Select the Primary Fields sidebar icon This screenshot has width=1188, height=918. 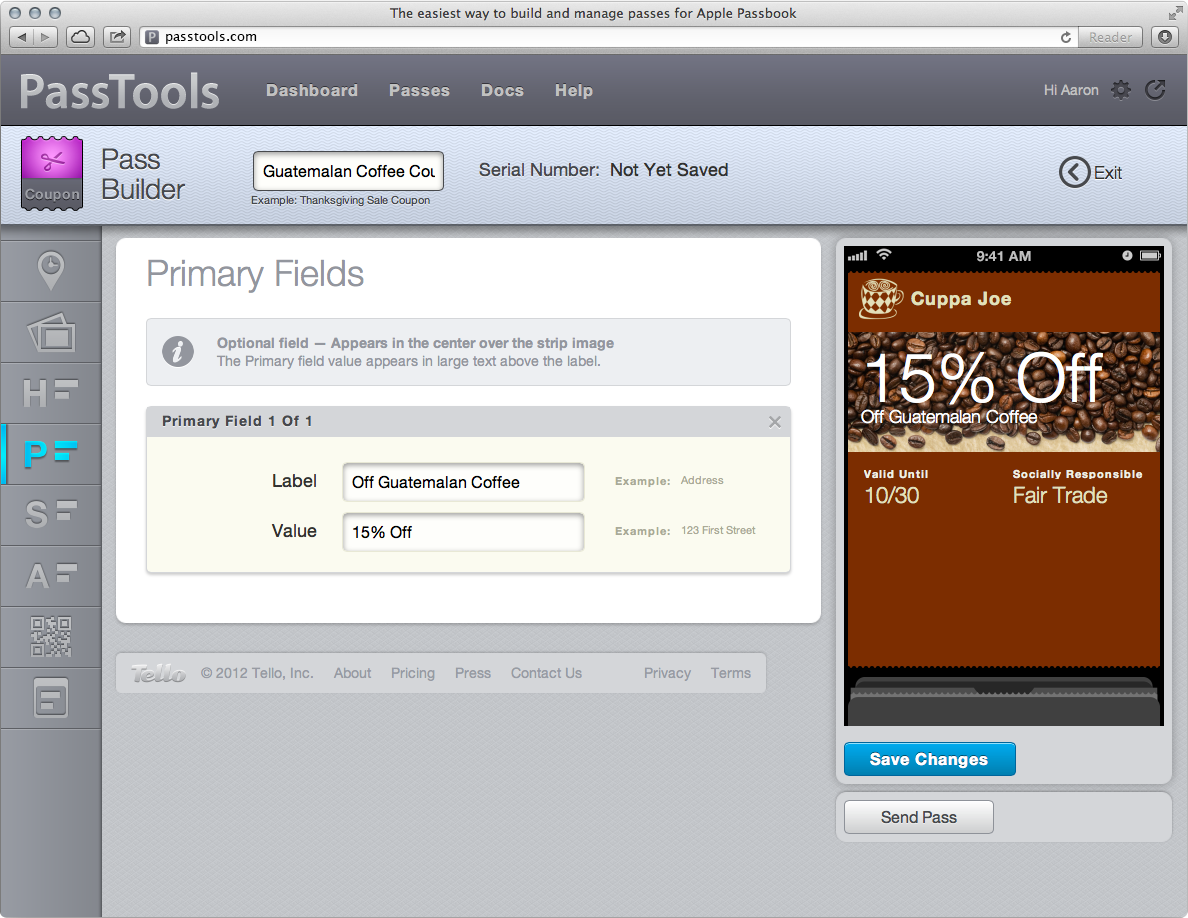(x=51, y=454)
